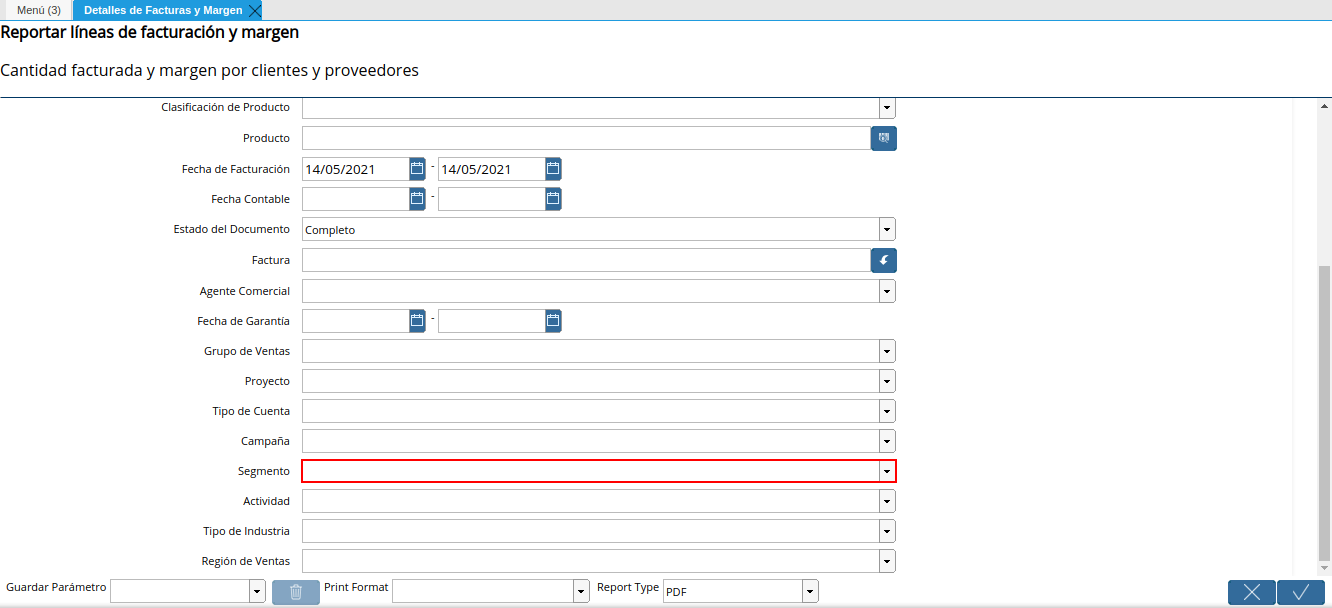Image resolution: width=1332 pixels, height=608 pixels.
Task: Click the Factura lookup icon button
Action: click(x=883, y=260)
